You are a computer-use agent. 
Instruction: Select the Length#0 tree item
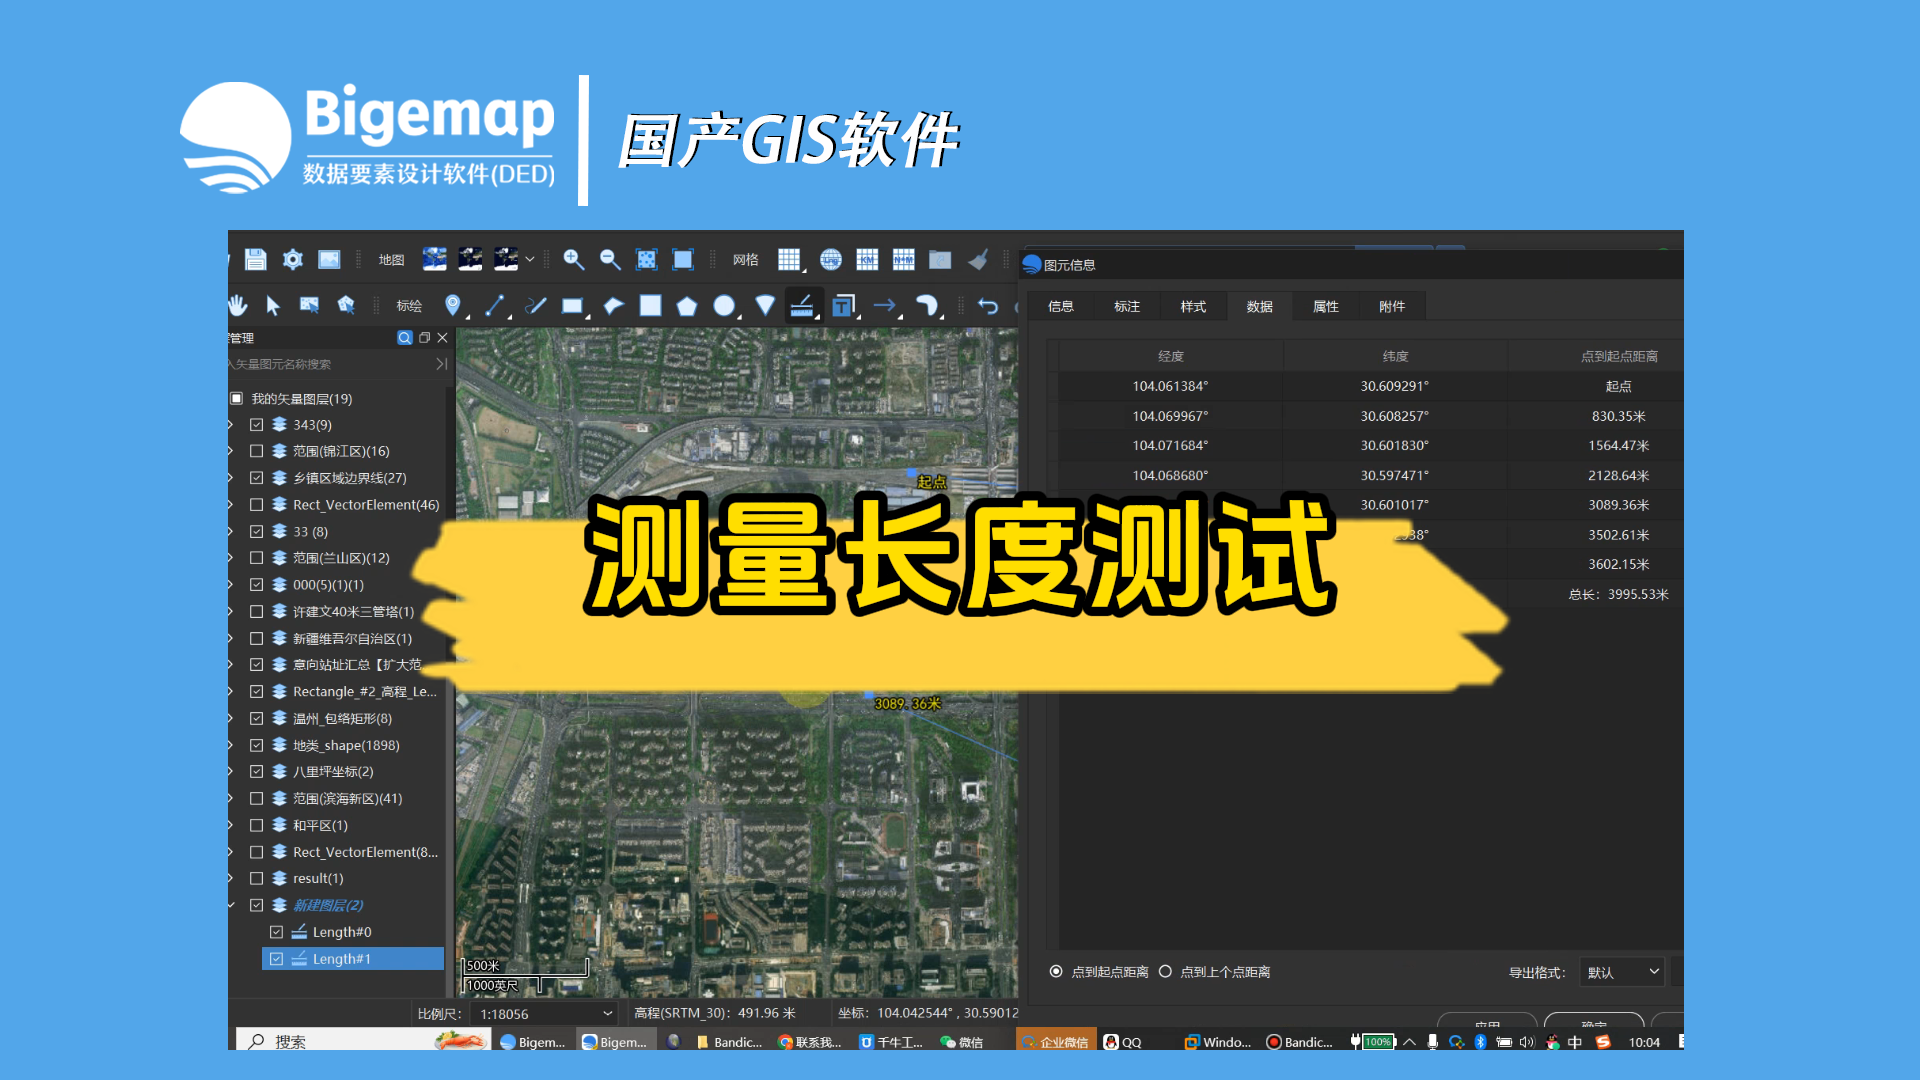pos(341,932)
